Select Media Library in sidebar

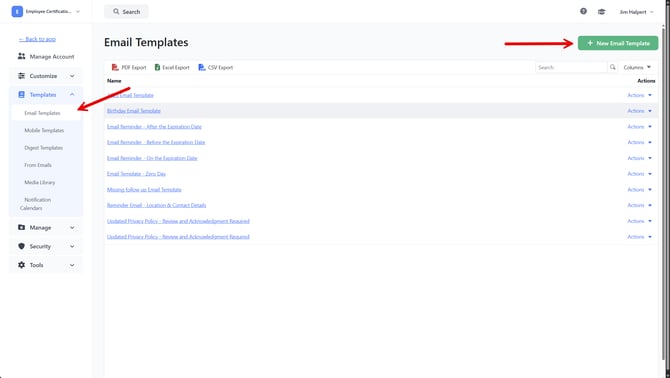point(40,182)
